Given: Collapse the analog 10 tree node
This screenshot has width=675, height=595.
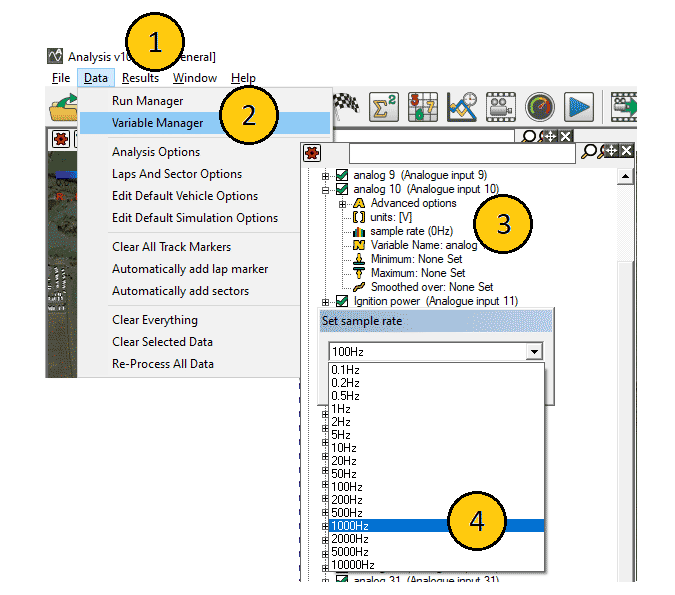Looking at the screenshot, I should [326, 189].
